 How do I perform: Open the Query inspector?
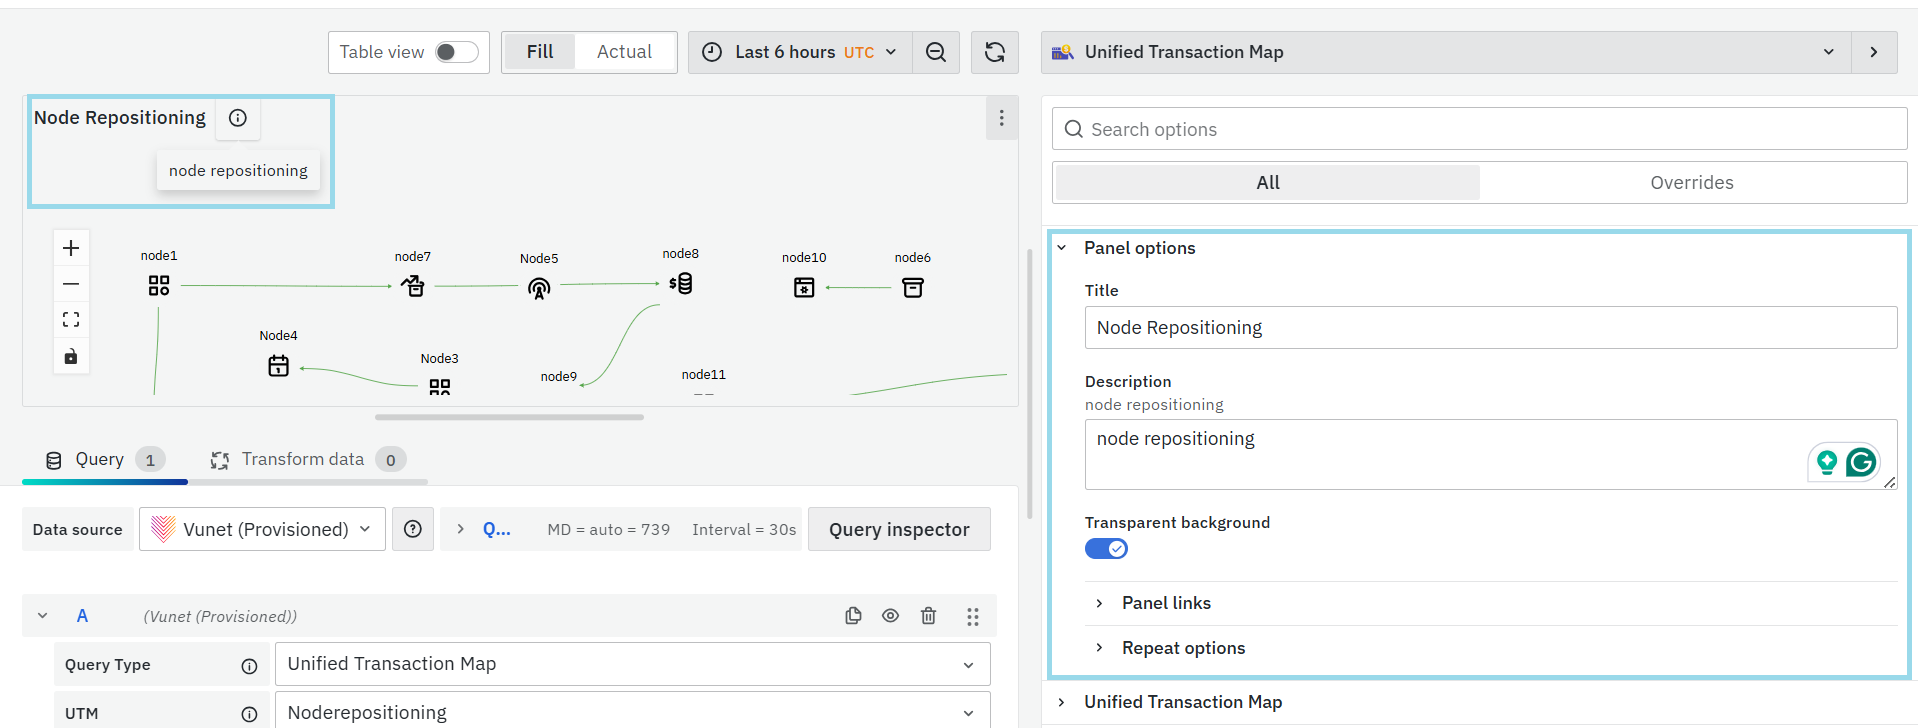[x=899, y=529]
